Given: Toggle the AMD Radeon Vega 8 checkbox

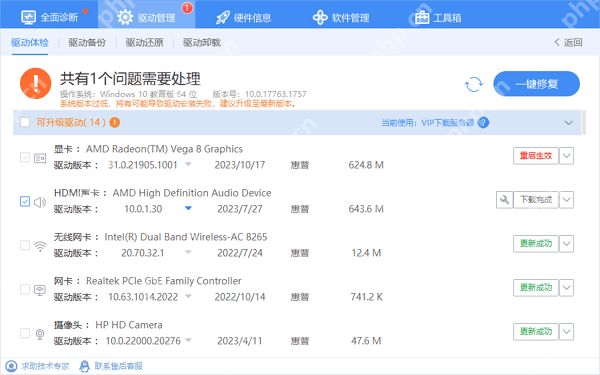Looking at the screenshot, I should click(25, 157).
